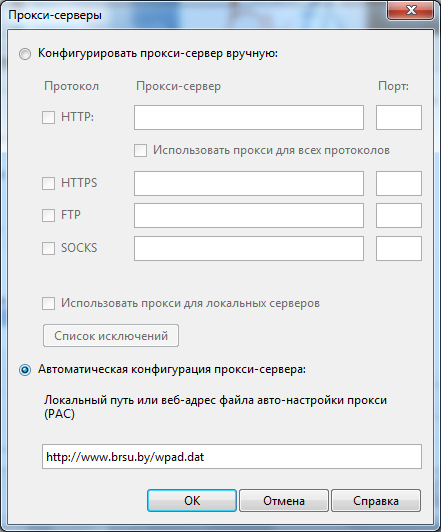Image resolution: width=441 pixels, height=532 pixels.
Task: Select automatic proxy configuration radio button
Action: coord(25,370)
